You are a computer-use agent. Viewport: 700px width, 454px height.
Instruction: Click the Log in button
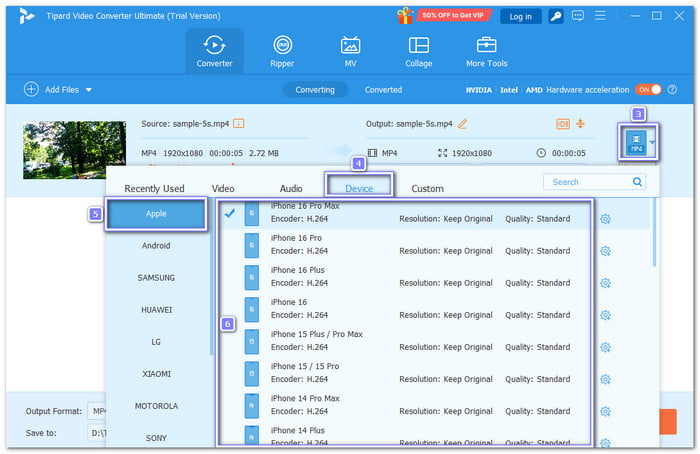click(x=521, y=16)
